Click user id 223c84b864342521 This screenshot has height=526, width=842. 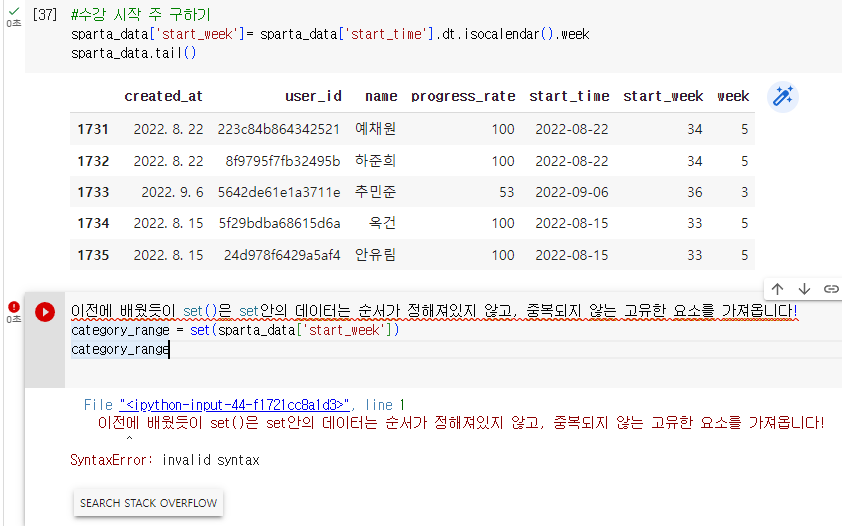tap(279, 129)
